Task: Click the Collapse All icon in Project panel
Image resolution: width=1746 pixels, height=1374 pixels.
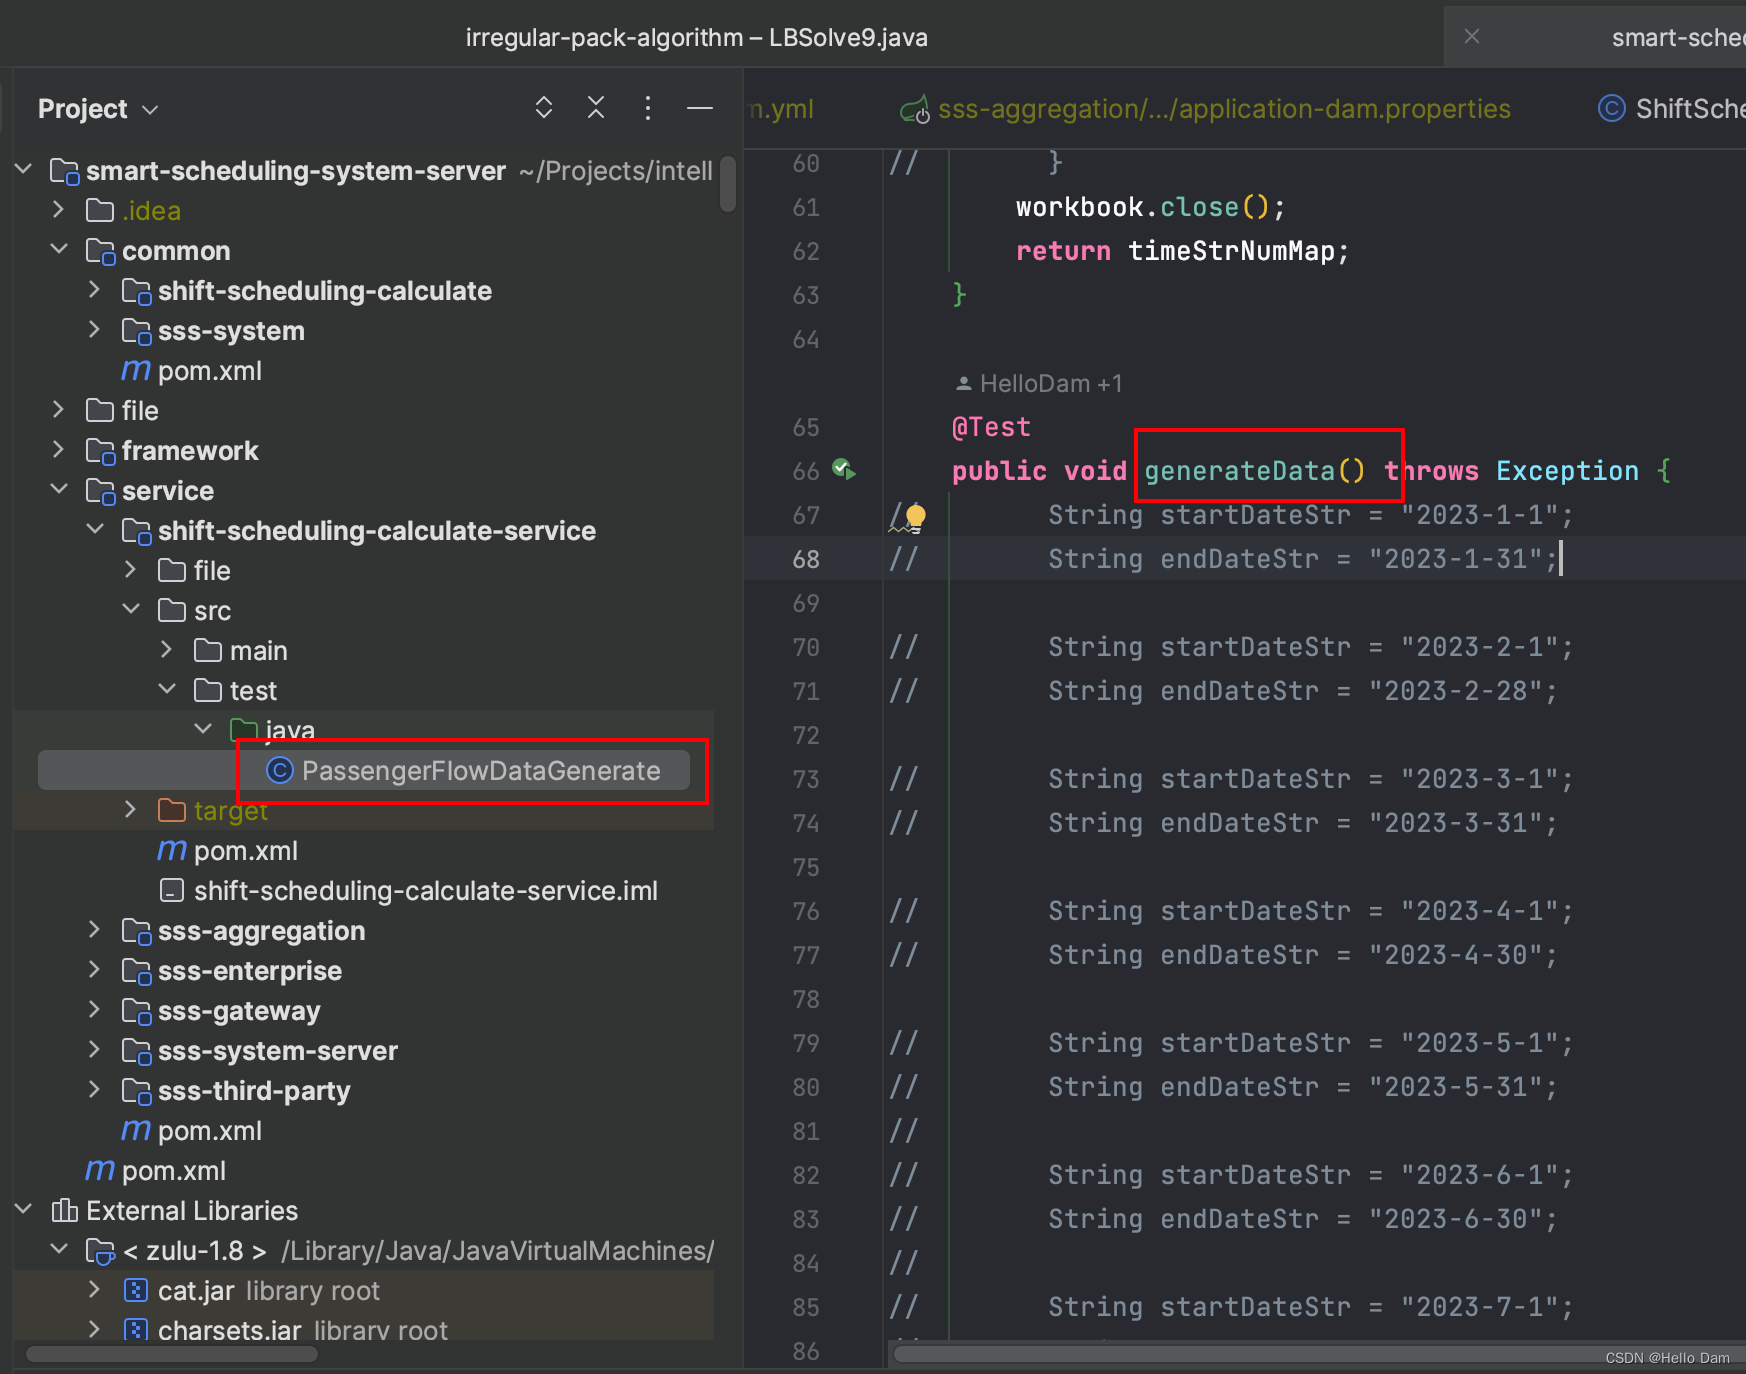Action: [596, 108]
